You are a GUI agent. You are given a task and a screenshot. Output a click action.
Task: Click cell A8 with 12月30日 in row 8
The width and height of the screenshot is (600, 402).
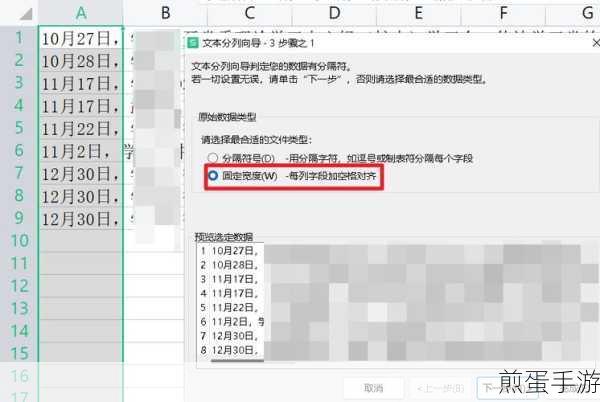click(x=81, y=196)
